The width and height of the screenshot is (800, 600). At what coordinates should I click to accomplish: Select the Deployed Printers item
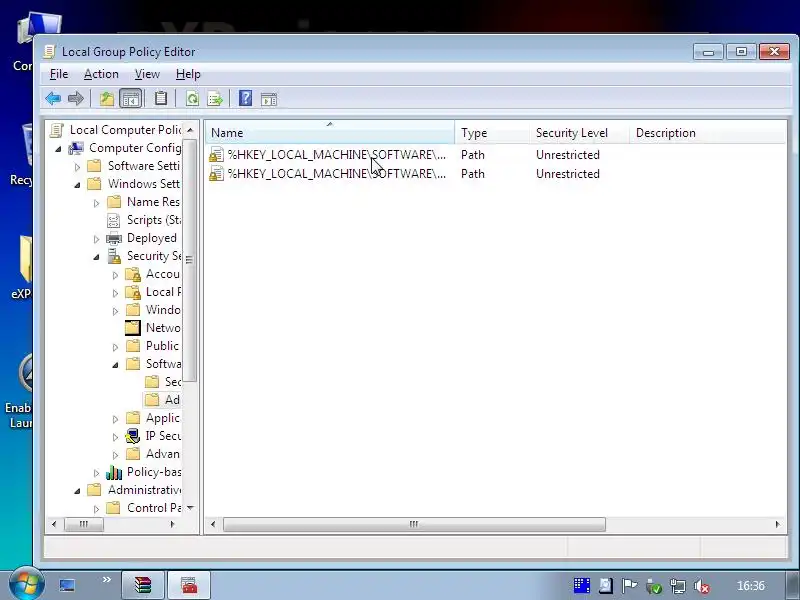point(152,238)
